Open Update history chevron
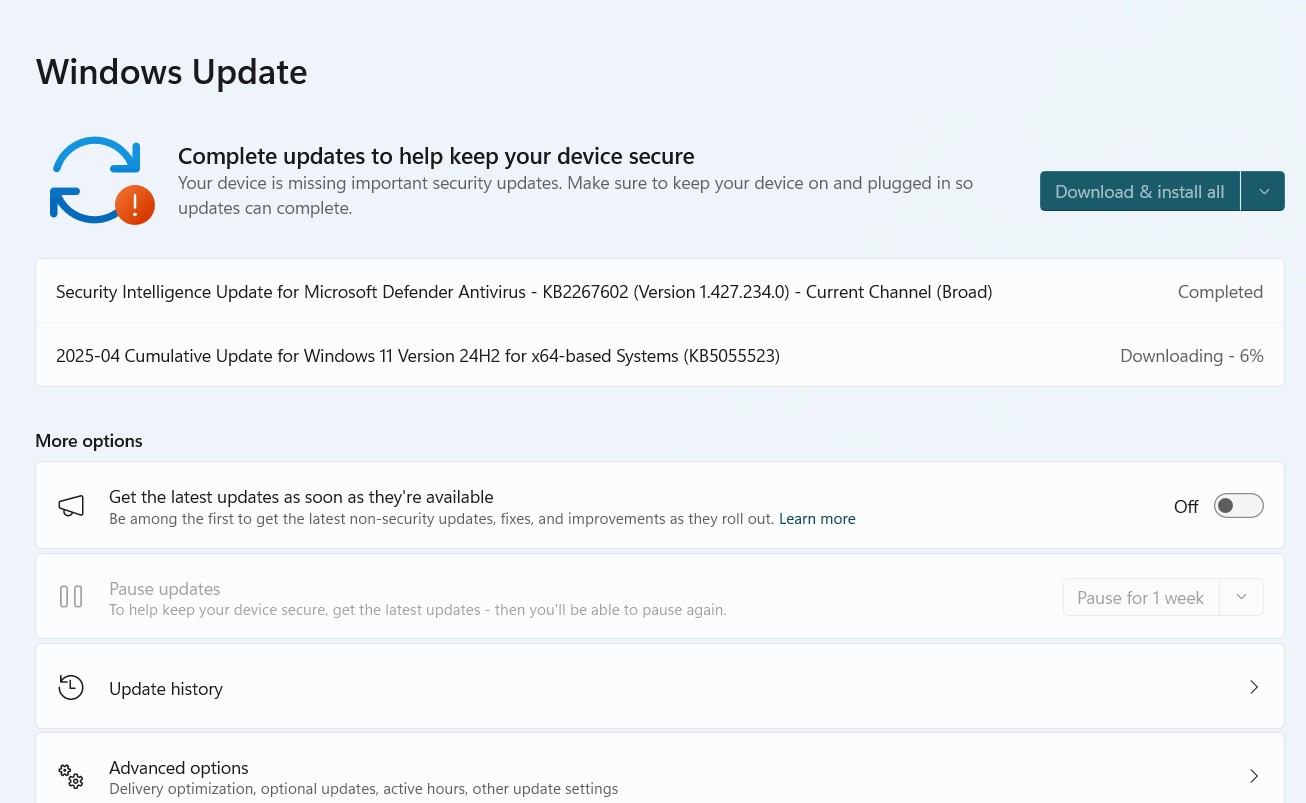1306x803 pixels. [1254, 687]
